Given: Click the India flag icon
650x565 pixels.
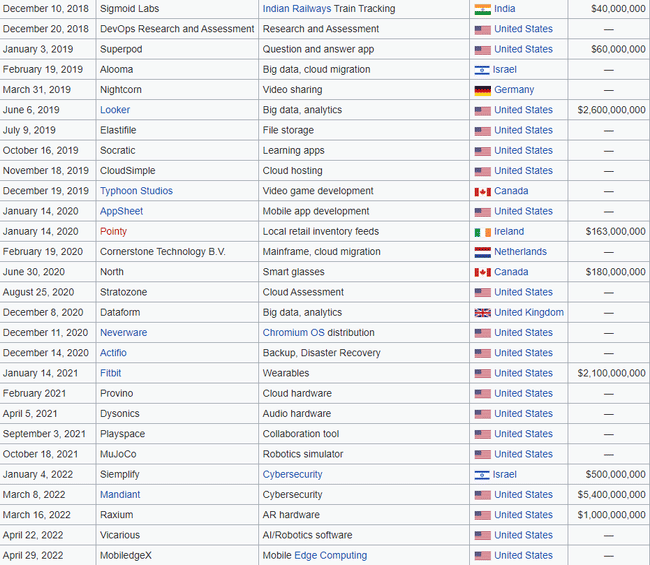Looking at the screenshot, I should click(x=482, y=9).
